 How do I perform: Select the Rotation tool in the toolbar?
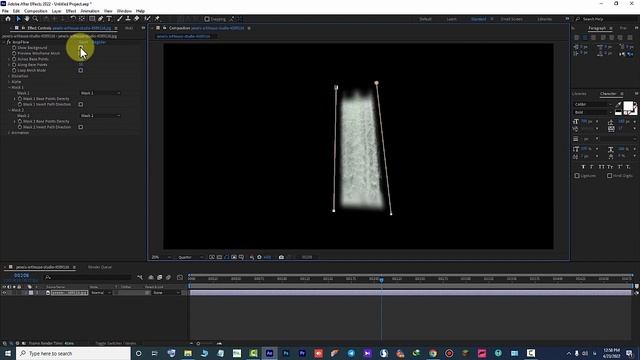pyautogui.click(x=73, y=19)
